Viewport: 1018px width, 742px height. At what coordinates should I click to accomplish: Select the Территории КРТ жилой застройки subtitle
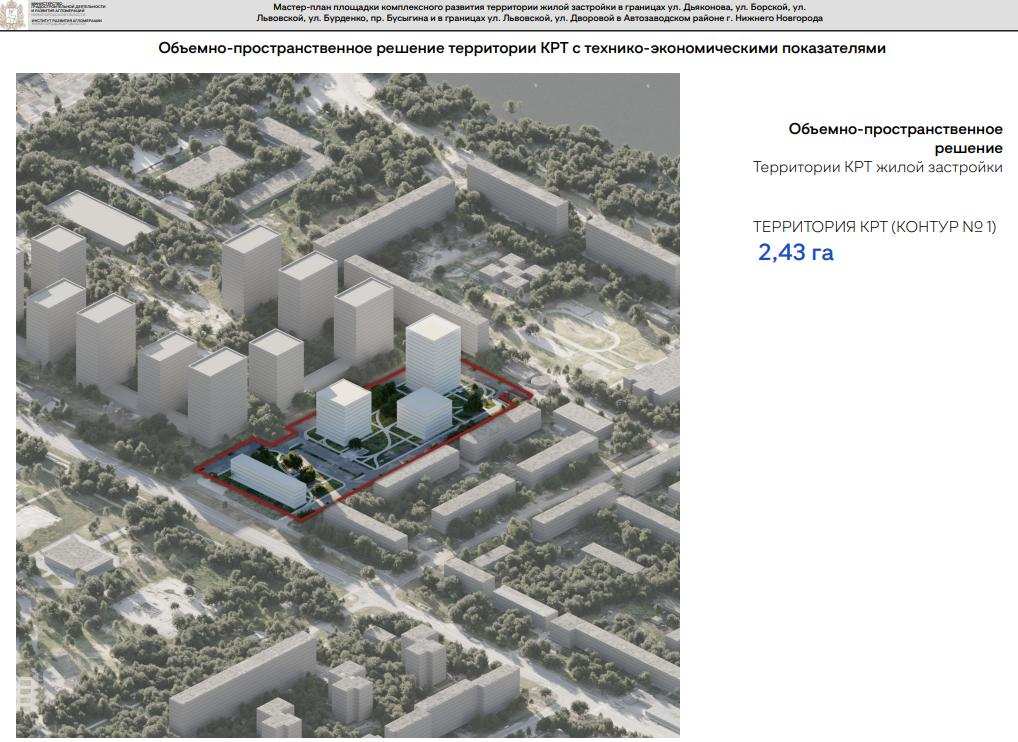coord(877,168)
